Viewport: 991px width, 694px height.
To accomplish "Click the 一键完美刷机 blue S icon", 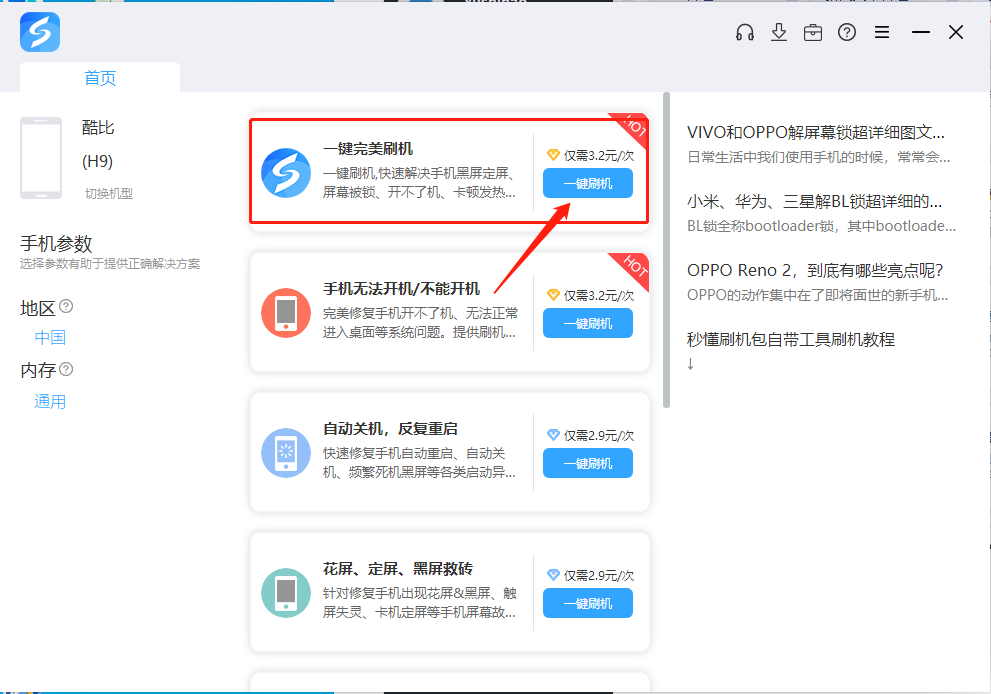I will [286, 173].
